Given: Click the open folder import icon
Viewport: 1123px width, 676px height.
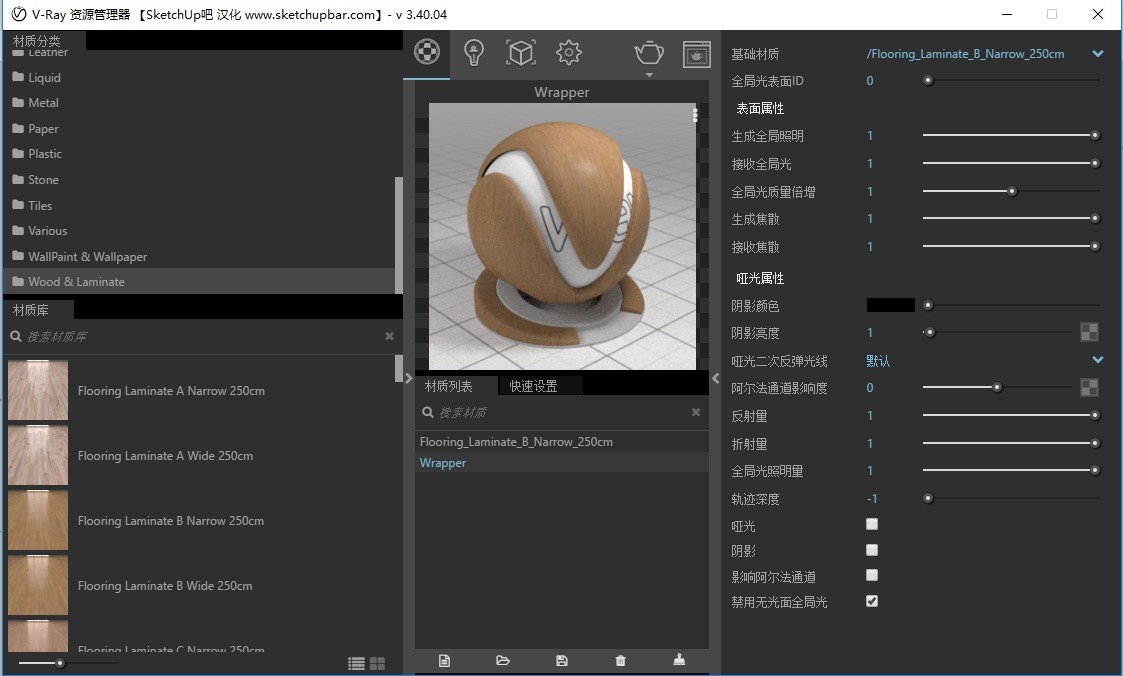Looking at the screenshot, I should [503, 661].
